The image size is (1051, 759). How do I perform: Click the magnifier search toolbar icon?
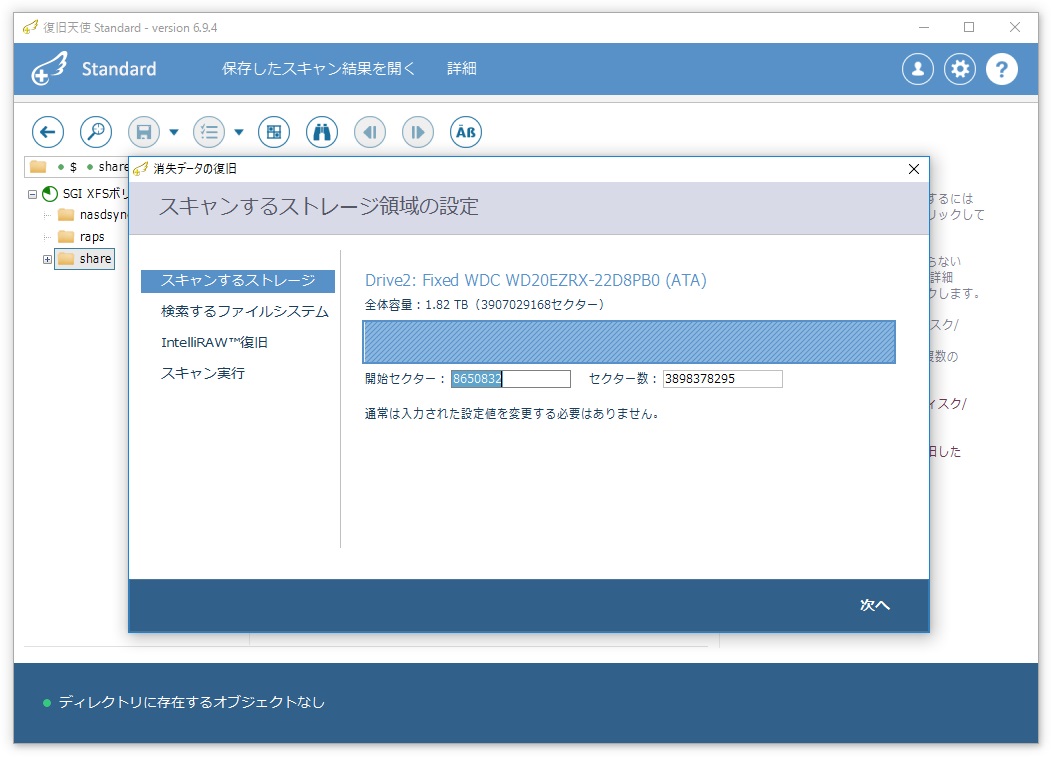click(x=96, y=132)
